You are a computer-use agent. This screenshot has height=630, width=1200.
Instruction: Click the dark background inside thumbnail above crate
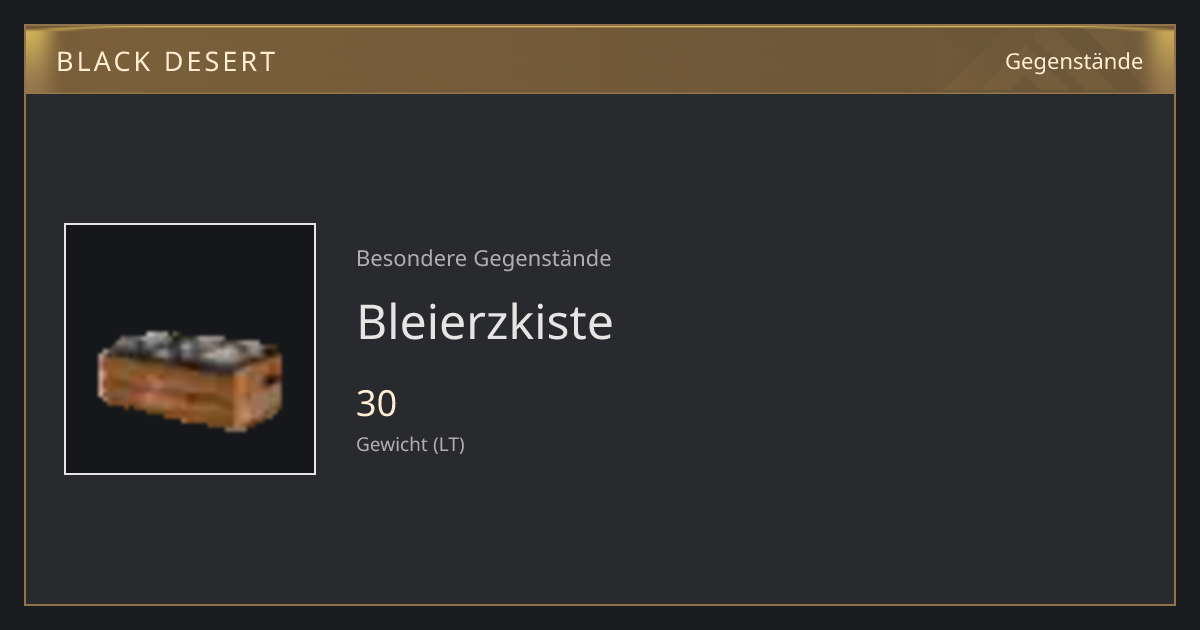tap(190, 275)
